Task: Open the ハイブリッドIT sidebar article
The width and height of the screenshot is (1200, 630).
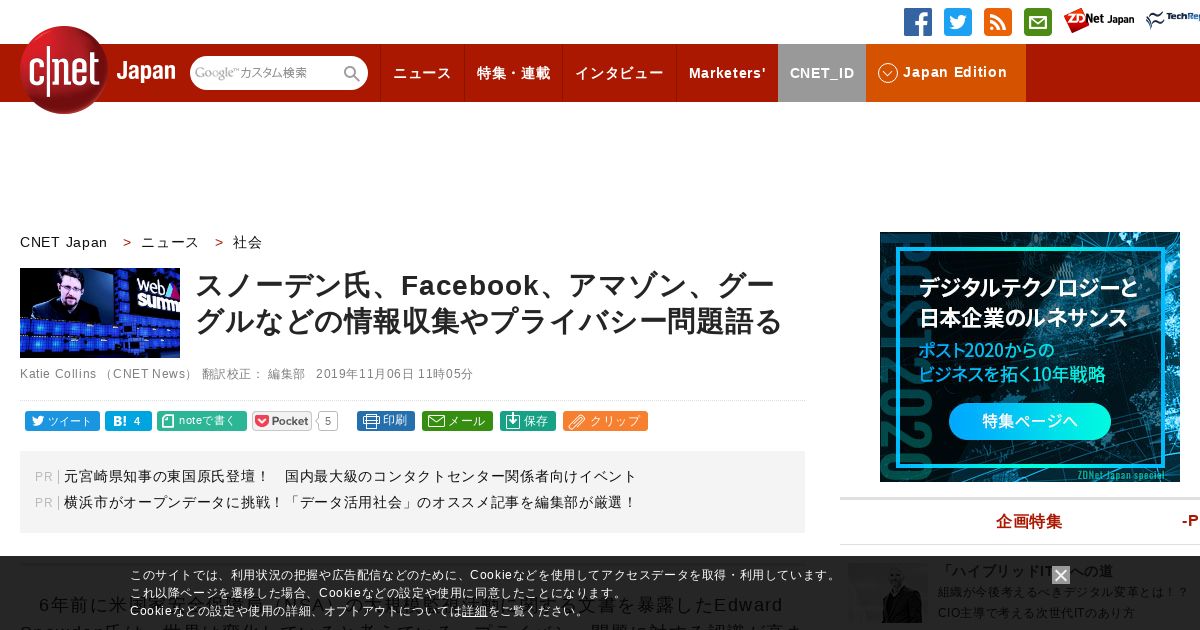Action: pos(1024,572)
